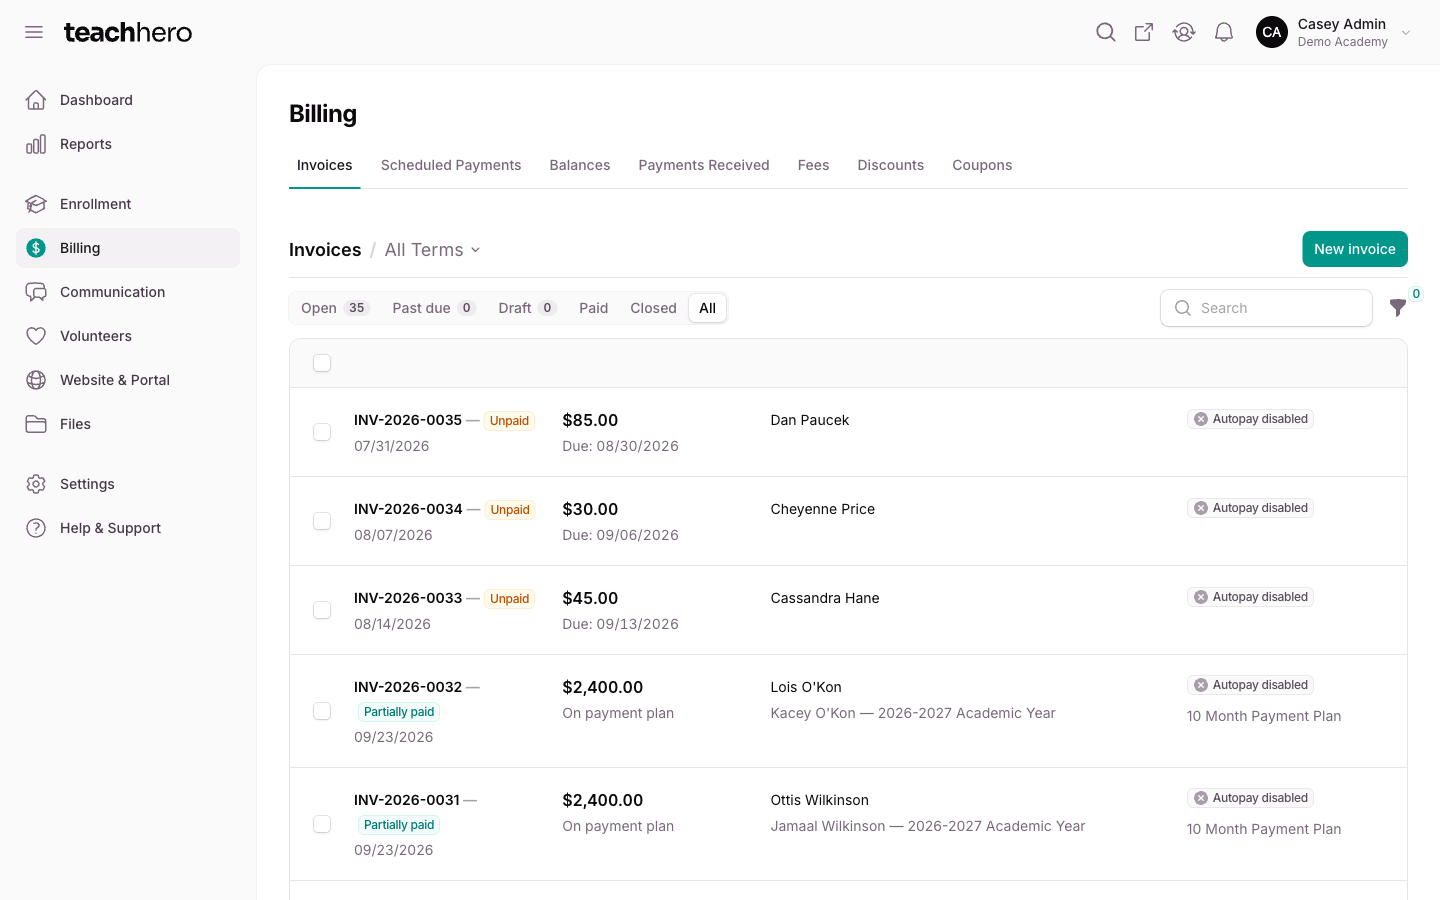The height and width of the screenshot is (900, 1440).
Task: Open the Discounts tab
Action: pyautogui.click(x=891, y=165)
